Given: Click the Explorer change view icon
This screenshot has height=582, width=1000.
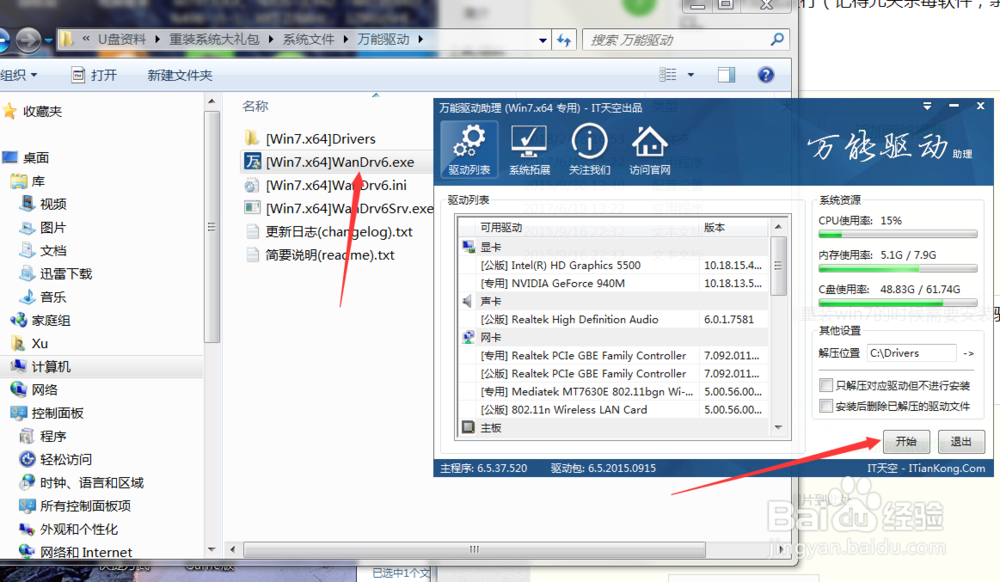Looking at the screenshot, I should coord(668,75).
